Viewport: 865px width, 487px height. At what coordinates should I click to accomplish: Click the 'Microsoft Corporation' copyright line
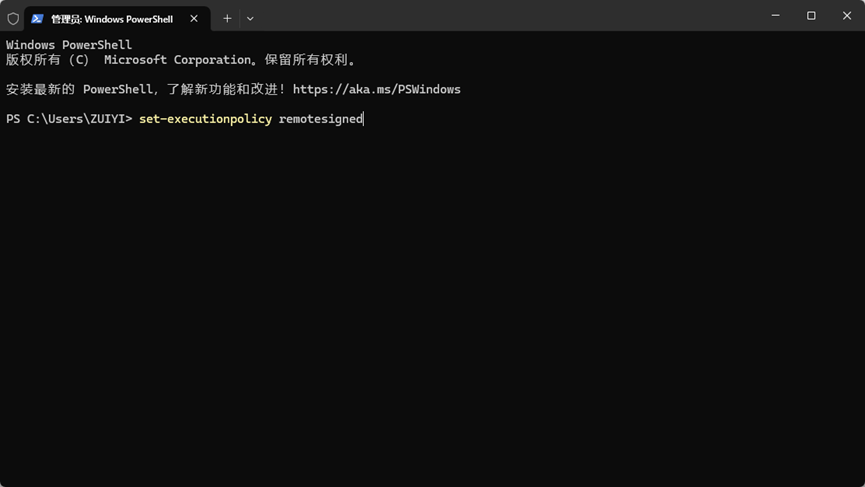180,60
